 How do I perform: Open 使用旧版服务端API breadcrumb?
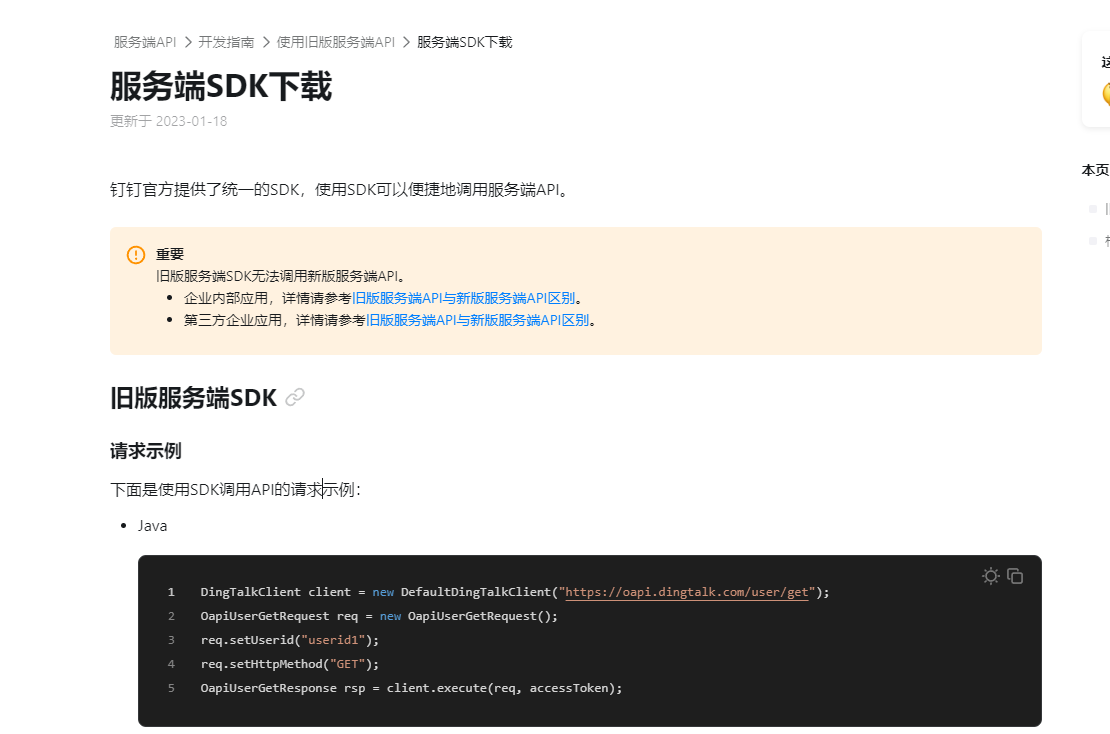[336, 42]
